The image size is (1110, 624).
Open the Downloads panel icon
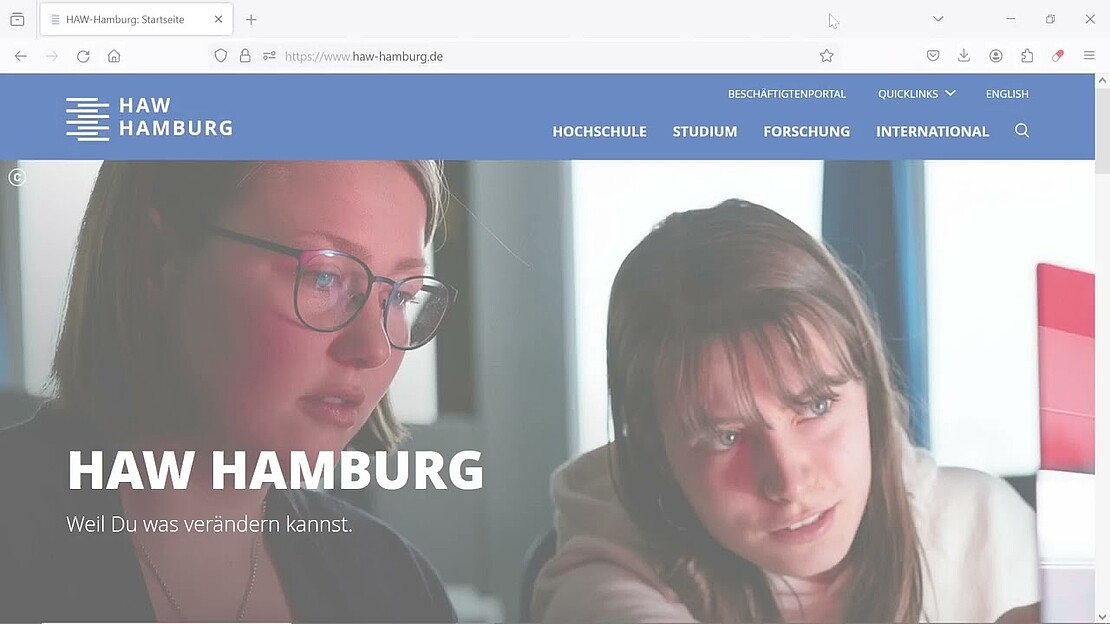963,56
